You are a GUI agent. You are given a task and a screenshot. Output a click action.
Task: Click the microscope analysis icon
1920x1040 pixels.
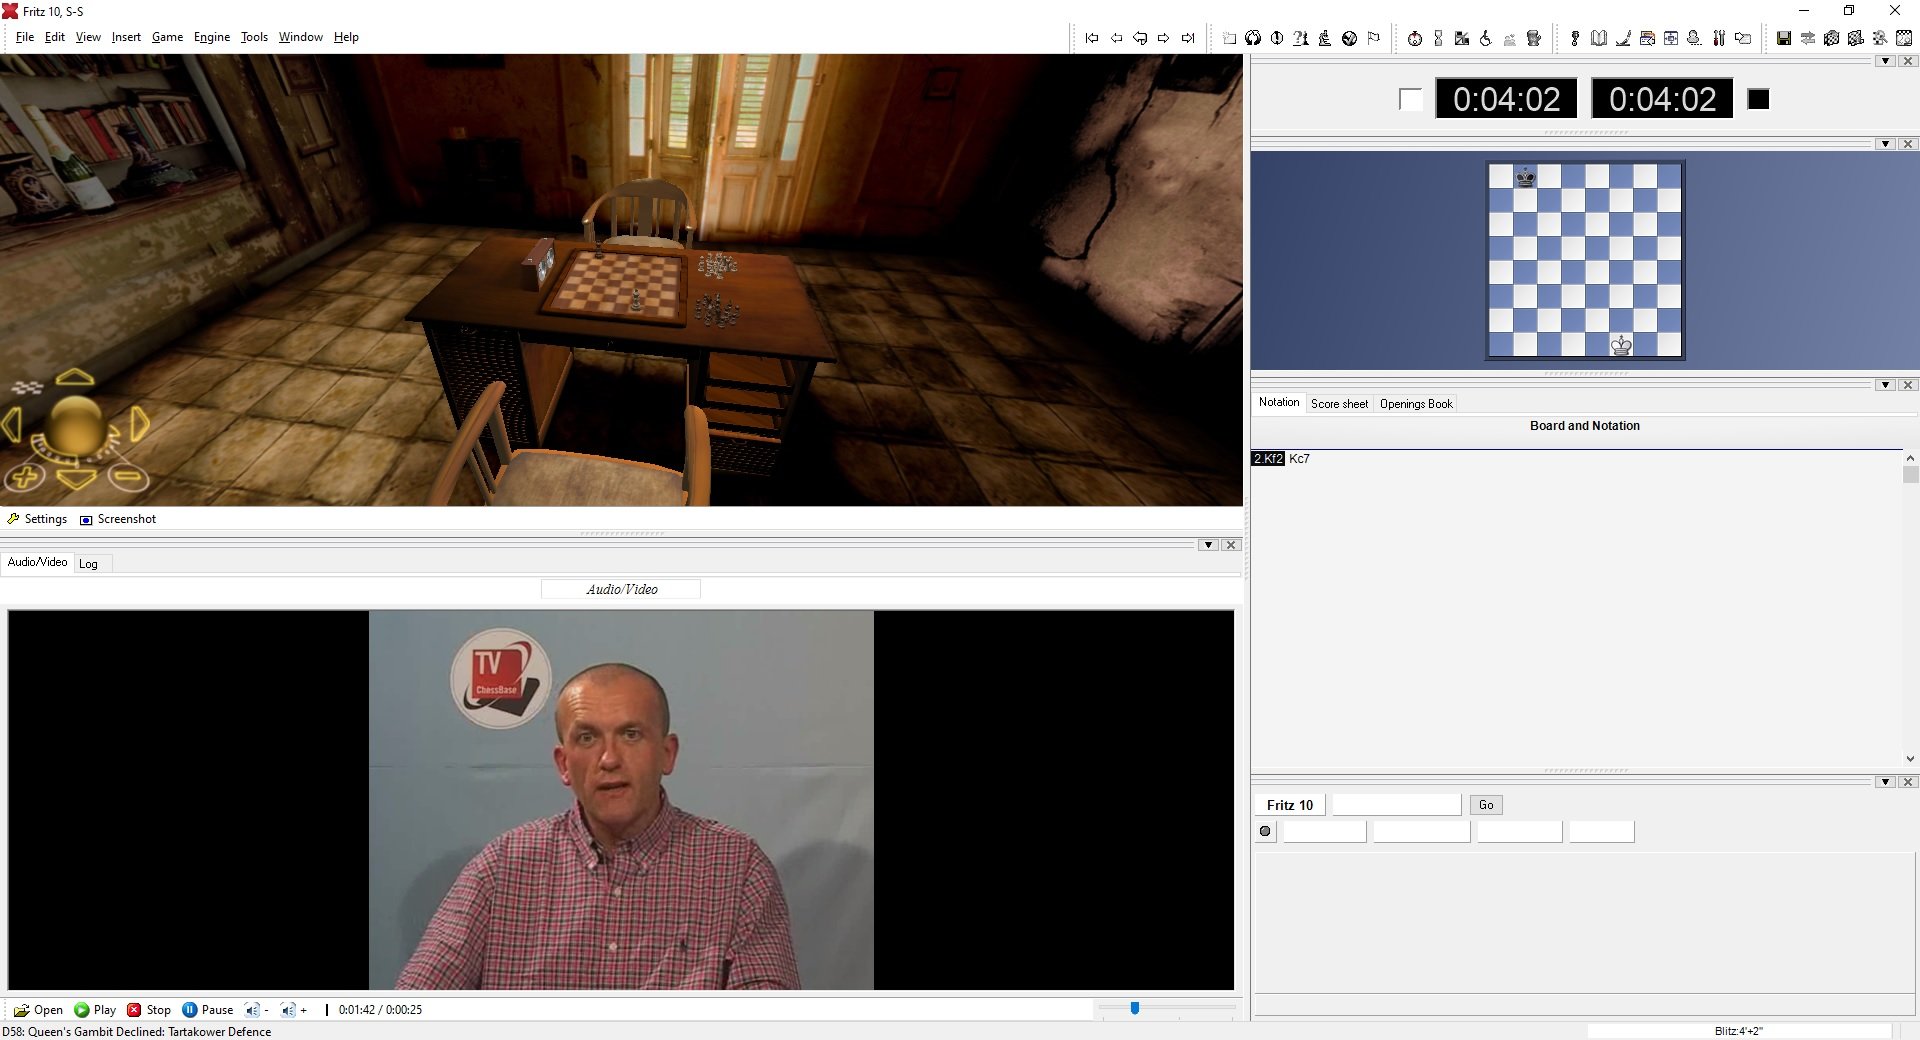pos(1325,38)
